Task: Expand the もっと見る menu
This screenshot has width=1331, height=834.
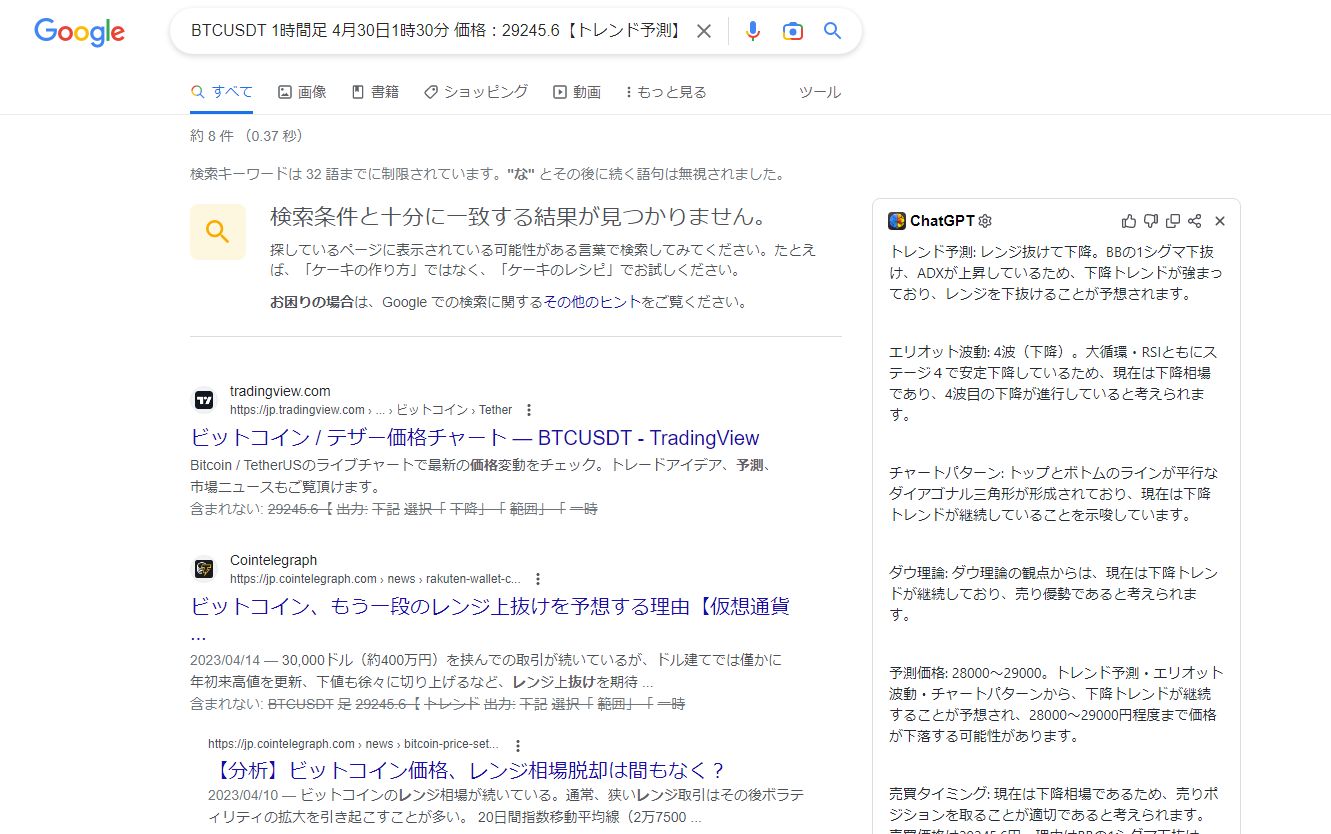Action: (x=666, y=92)
